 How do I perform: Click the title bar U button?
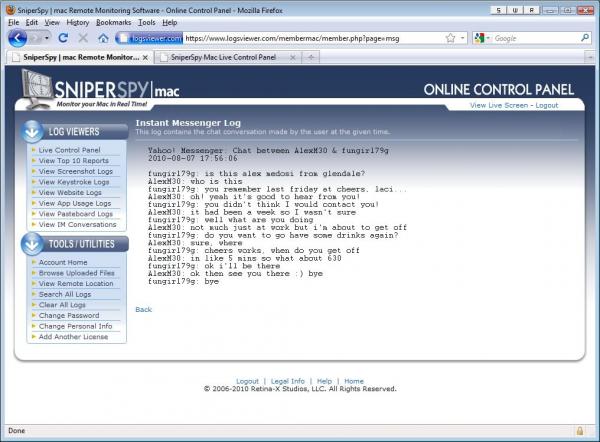point(515,10)
